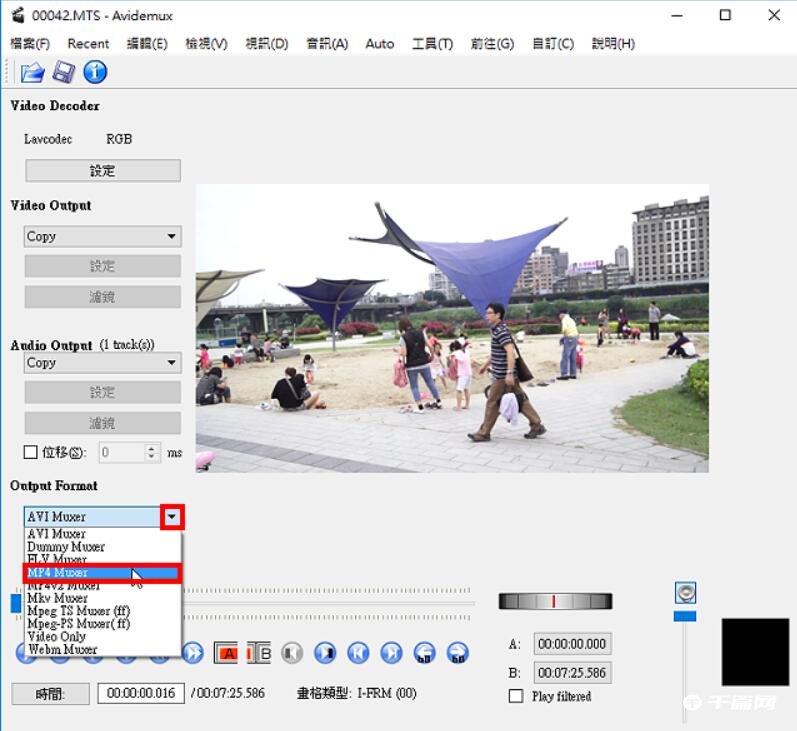Image resolution: width=797 pixels, height=731 pixels.
Task: Open the 音訊(A) menu
Action: [327, 44]
